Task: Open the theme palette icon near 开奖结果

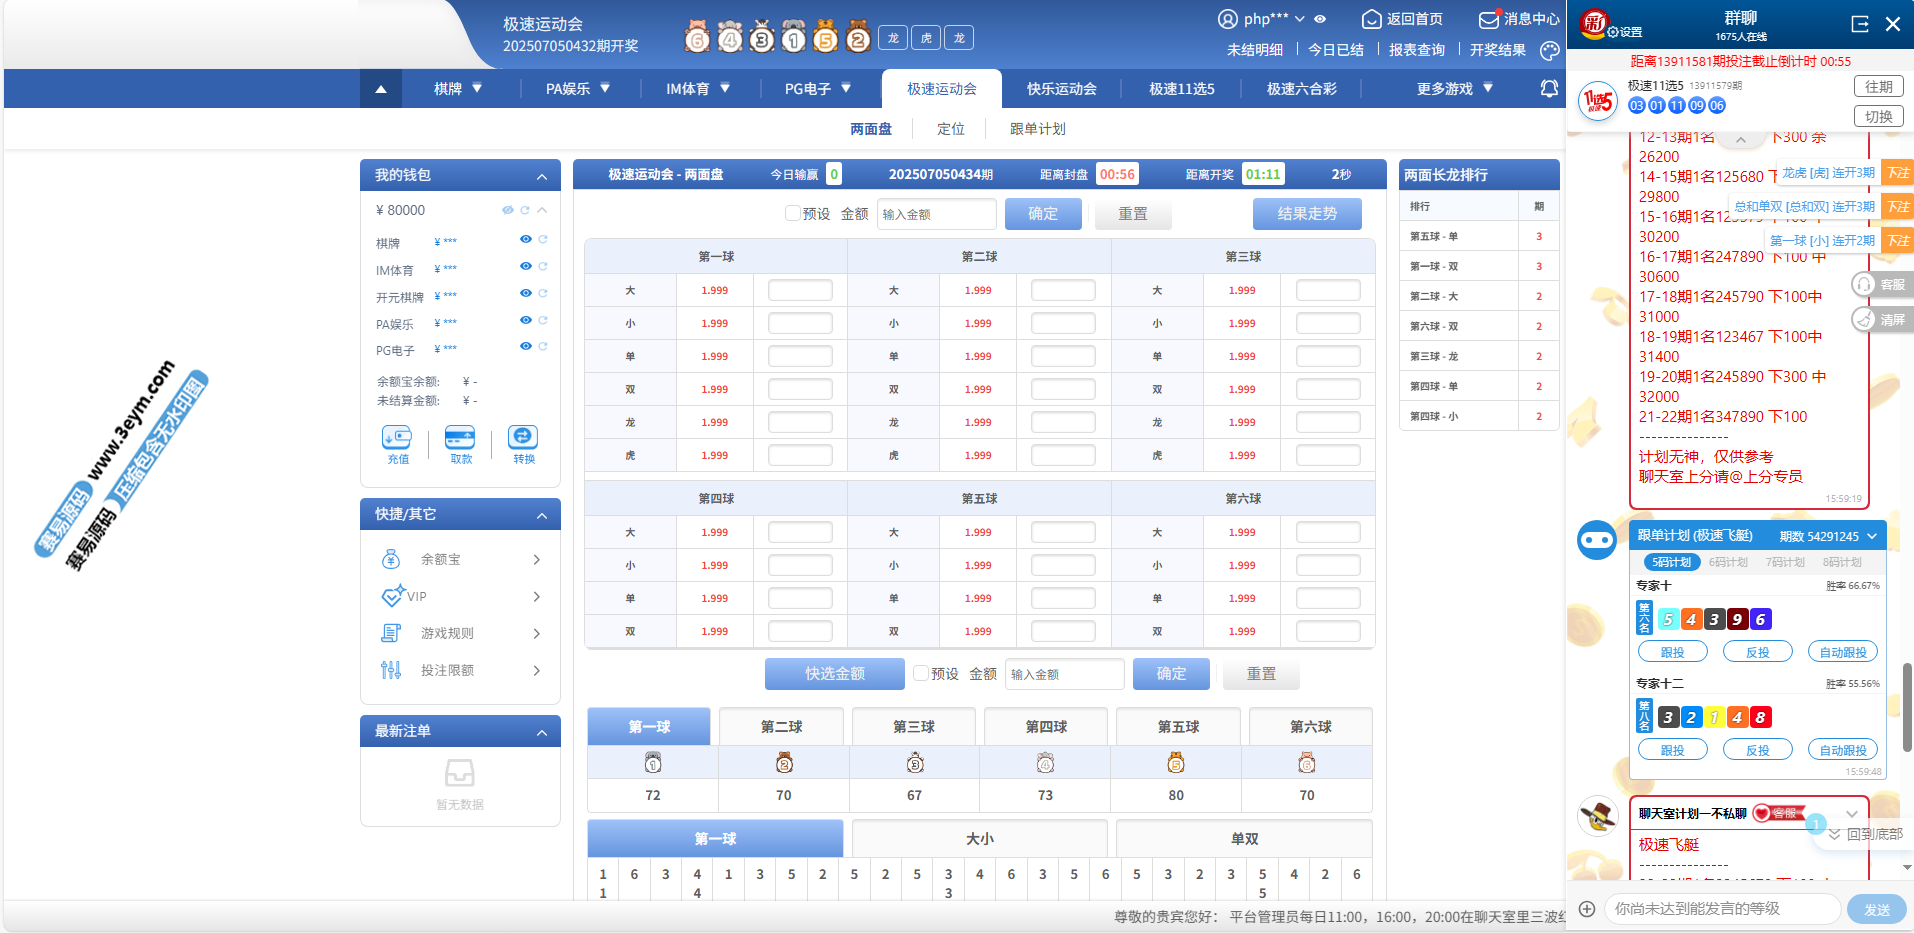Action: [1549, 50]
